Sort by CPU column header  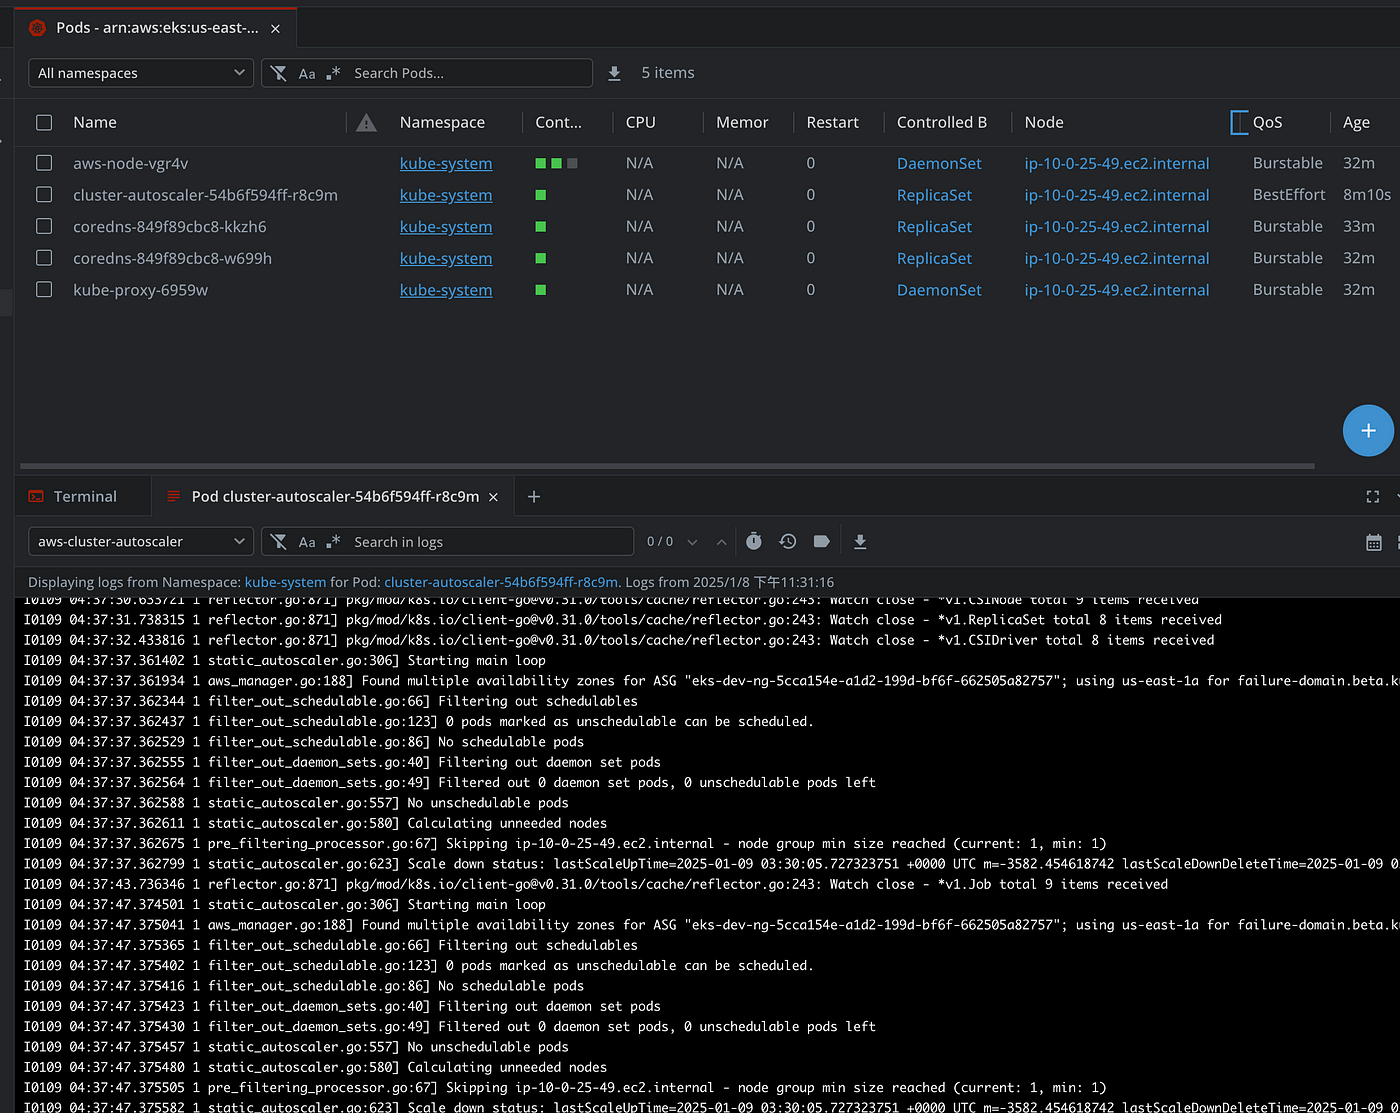pyautogui.click(x=641, y=122)
